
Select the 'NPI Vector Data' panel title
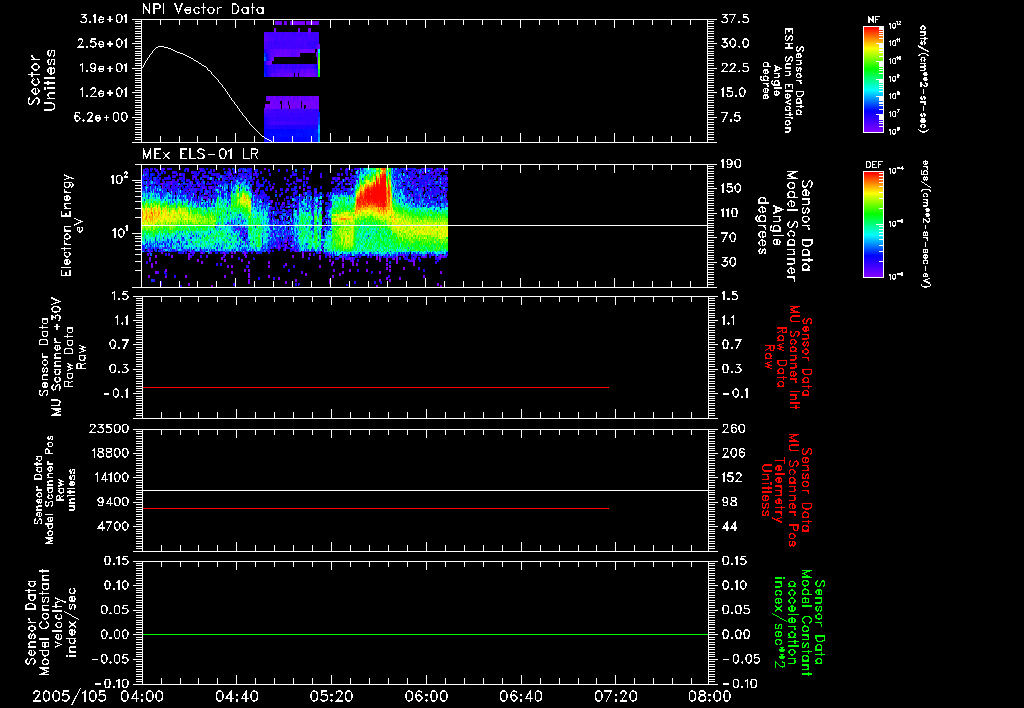click(x=203, y=9)
